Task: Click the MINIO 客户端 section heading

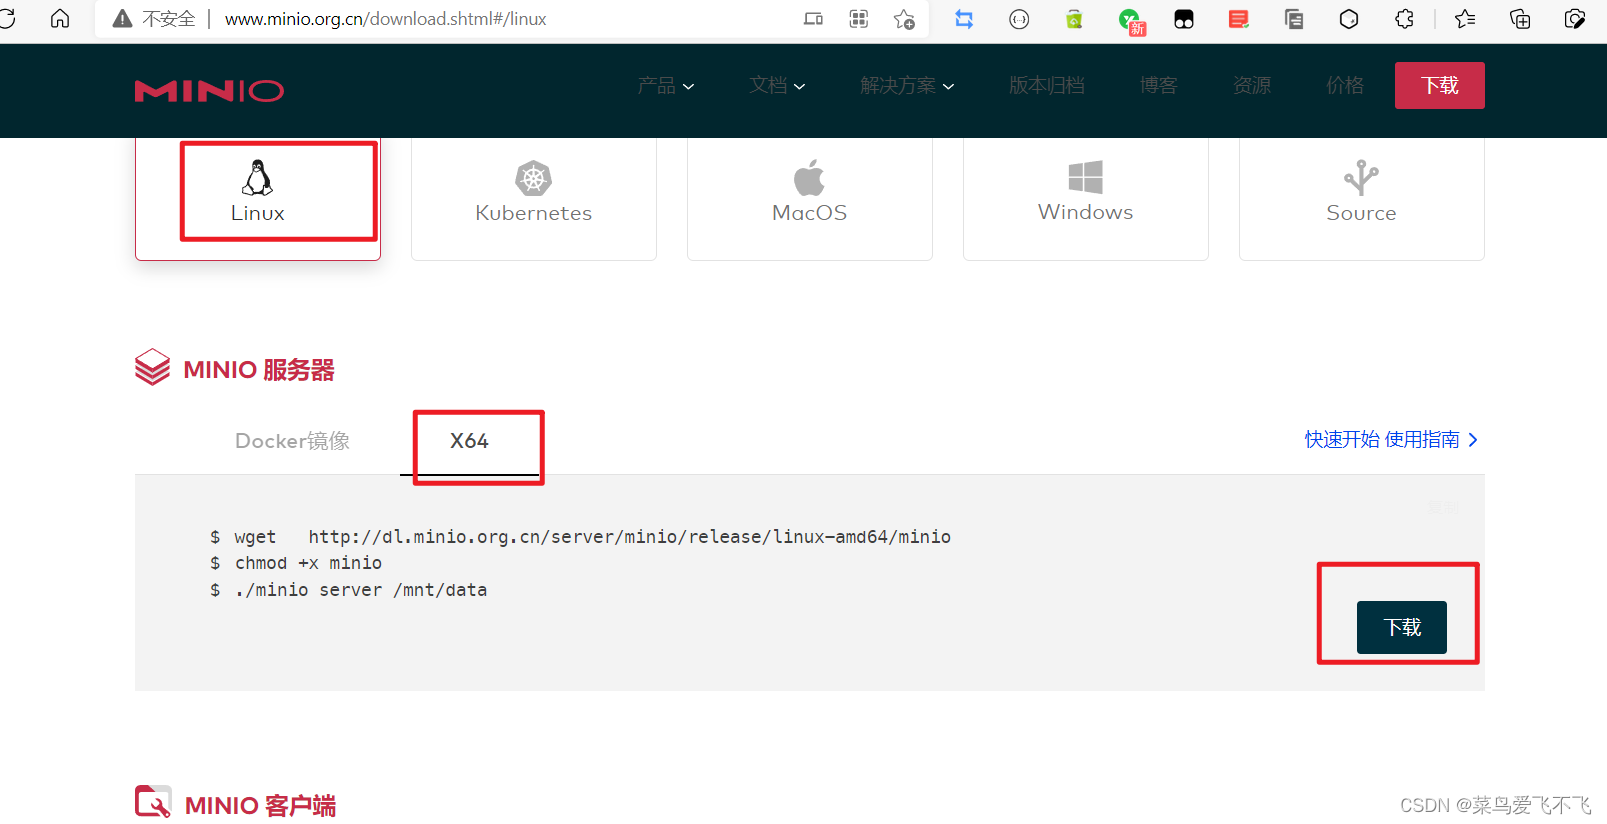Action: click(260, 806)
